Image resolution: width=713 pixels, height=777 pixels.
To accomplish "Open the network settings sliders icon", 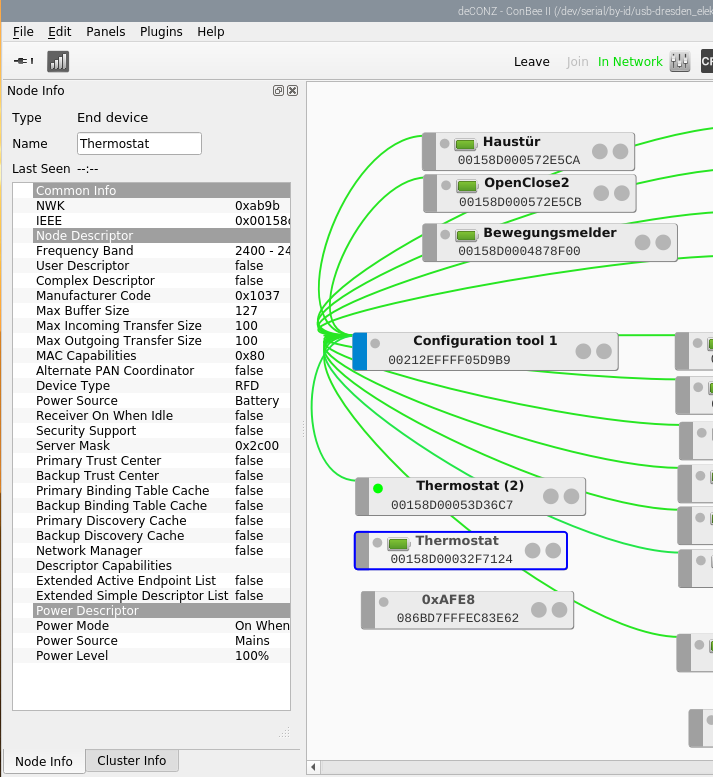I will pos(680,61).
